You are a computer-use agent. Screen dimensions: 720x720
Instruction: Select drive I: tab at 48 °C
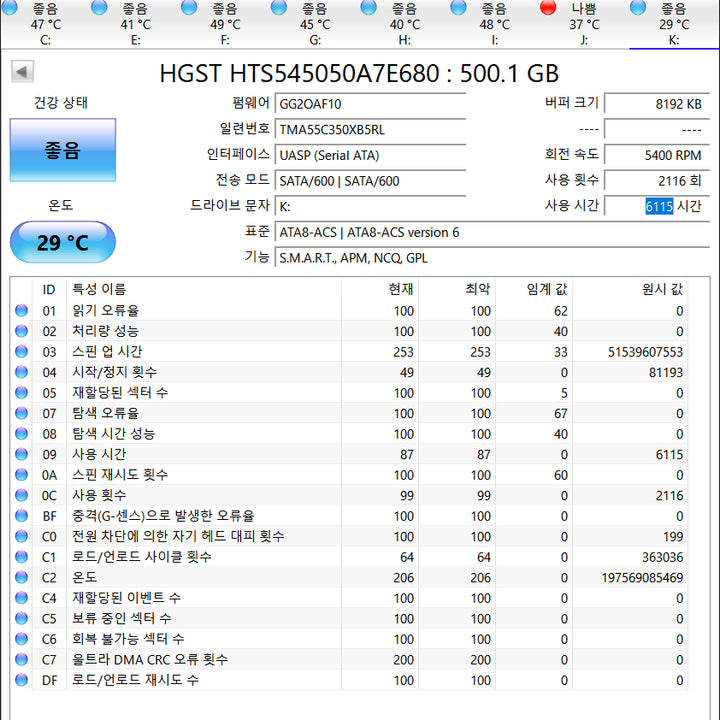494,24
